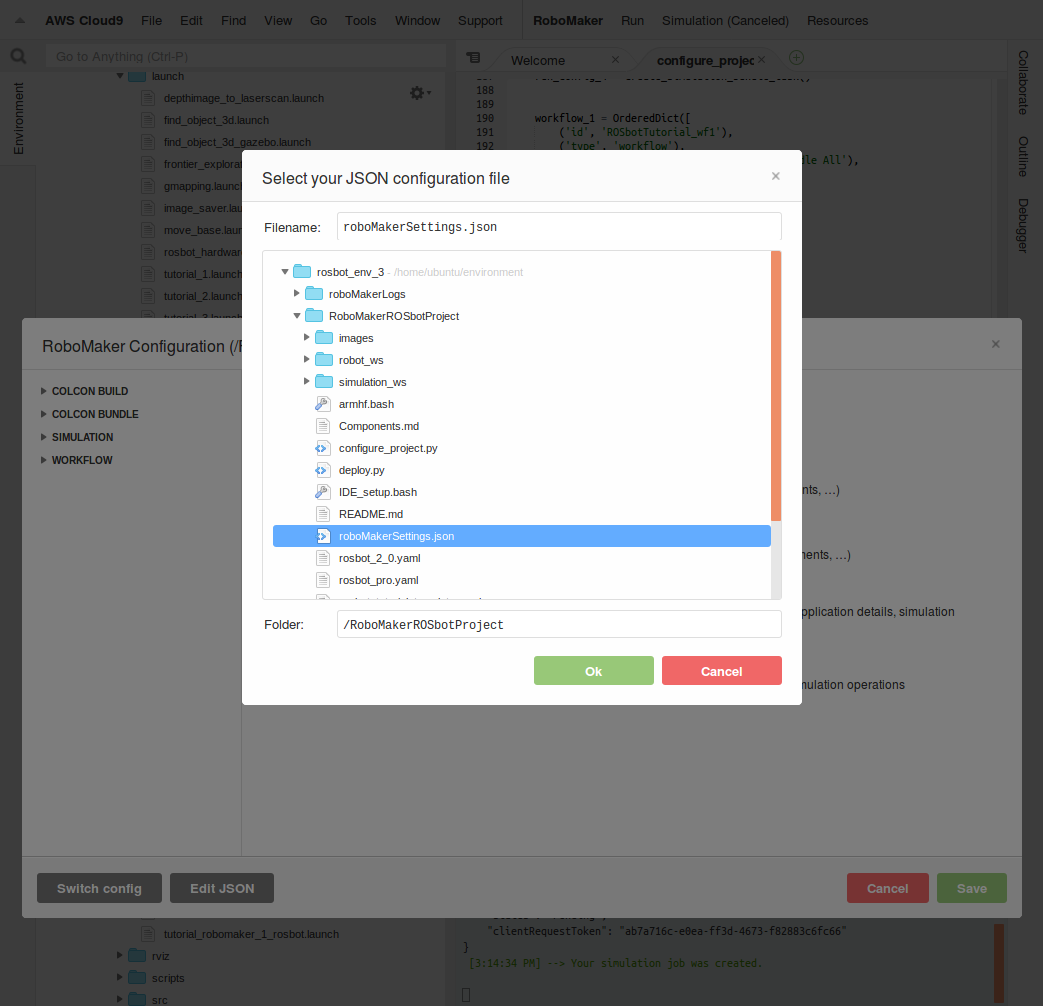Open the Tools menu
Image resolution: width=1043 pixels, height=1006 pixels.
pos(360,21)
